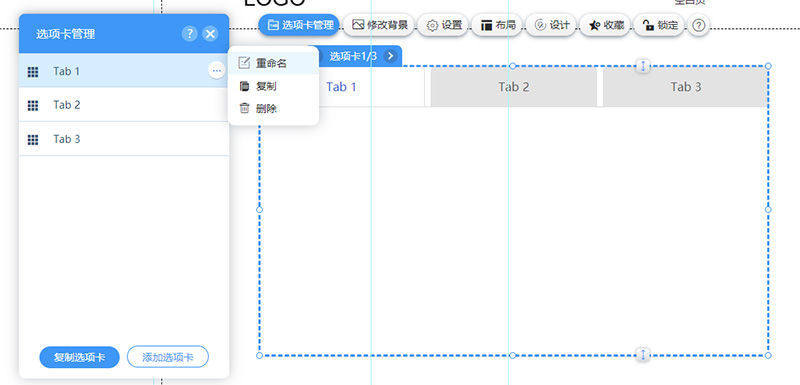The width and height of the screenshot is (800, 385).
Task: Open 设置 gear in the toolbar
Action: pos(444,25)
